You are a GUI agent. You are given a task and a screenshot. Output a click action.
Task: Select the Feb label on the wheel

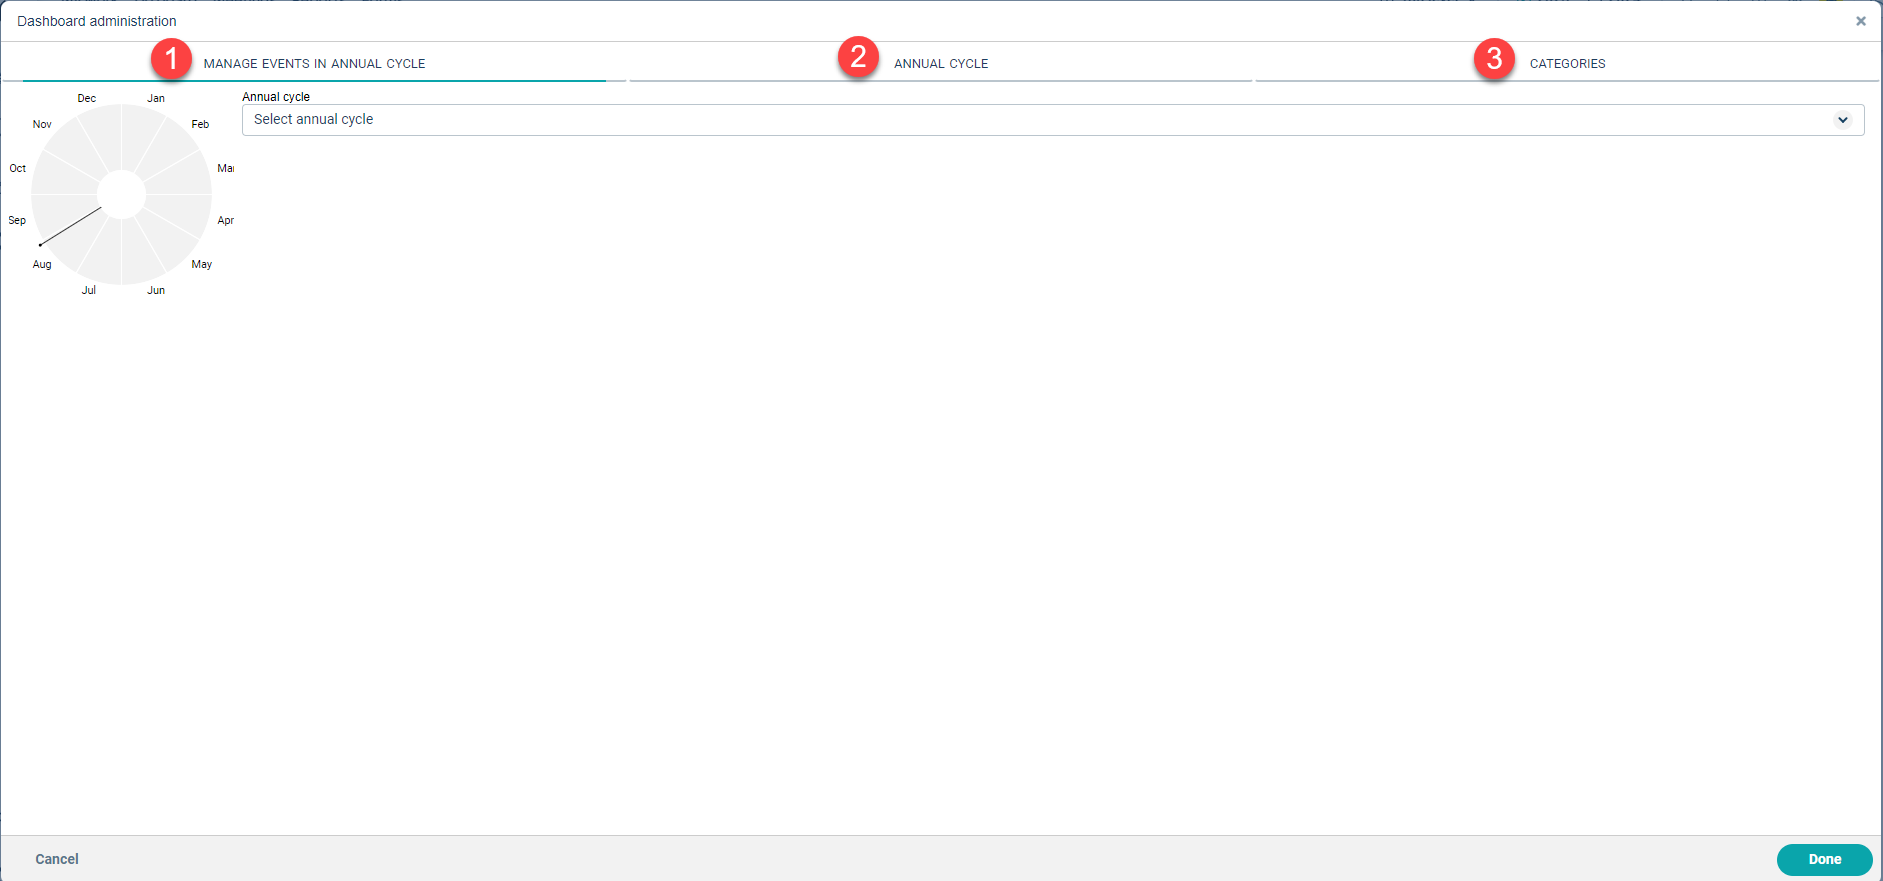(200, 124)
